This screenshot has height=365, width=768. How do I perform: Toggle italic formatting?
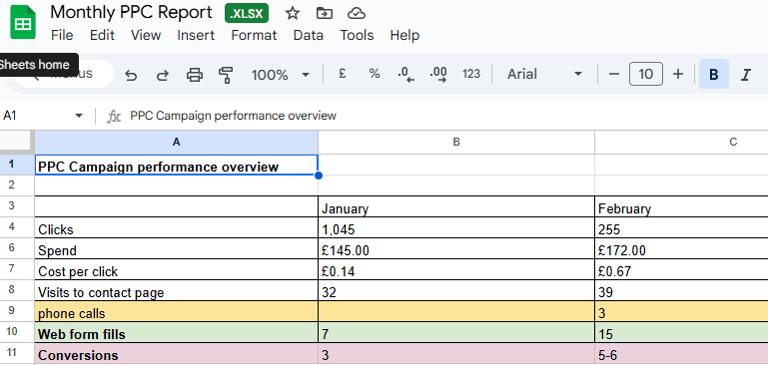coord(745,74)
